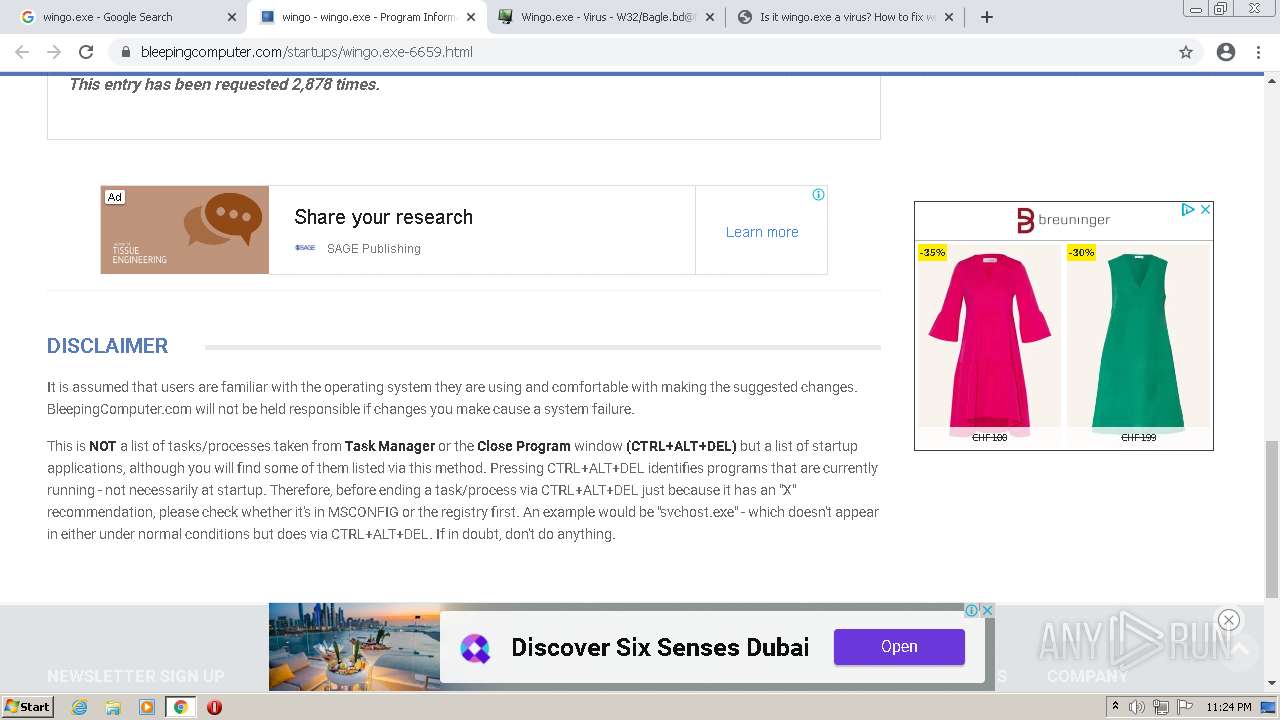
Task: Click Discover Six Senses Dubai ad text
Action: [x=660, y=648]
